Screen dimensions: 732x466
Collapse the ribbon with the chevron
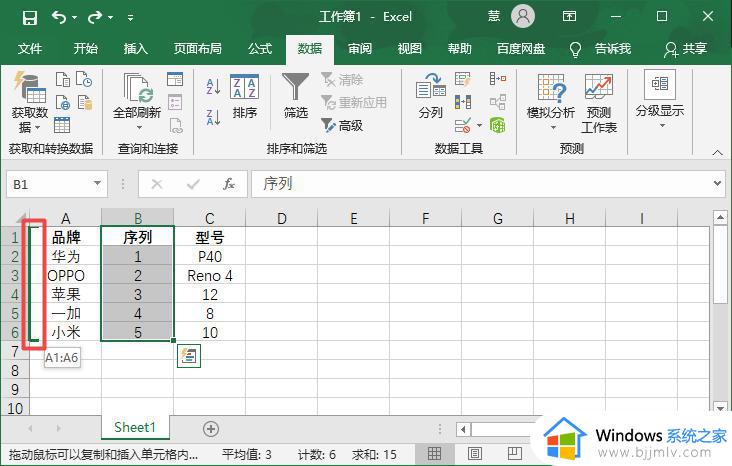click(x=718, y=153)
